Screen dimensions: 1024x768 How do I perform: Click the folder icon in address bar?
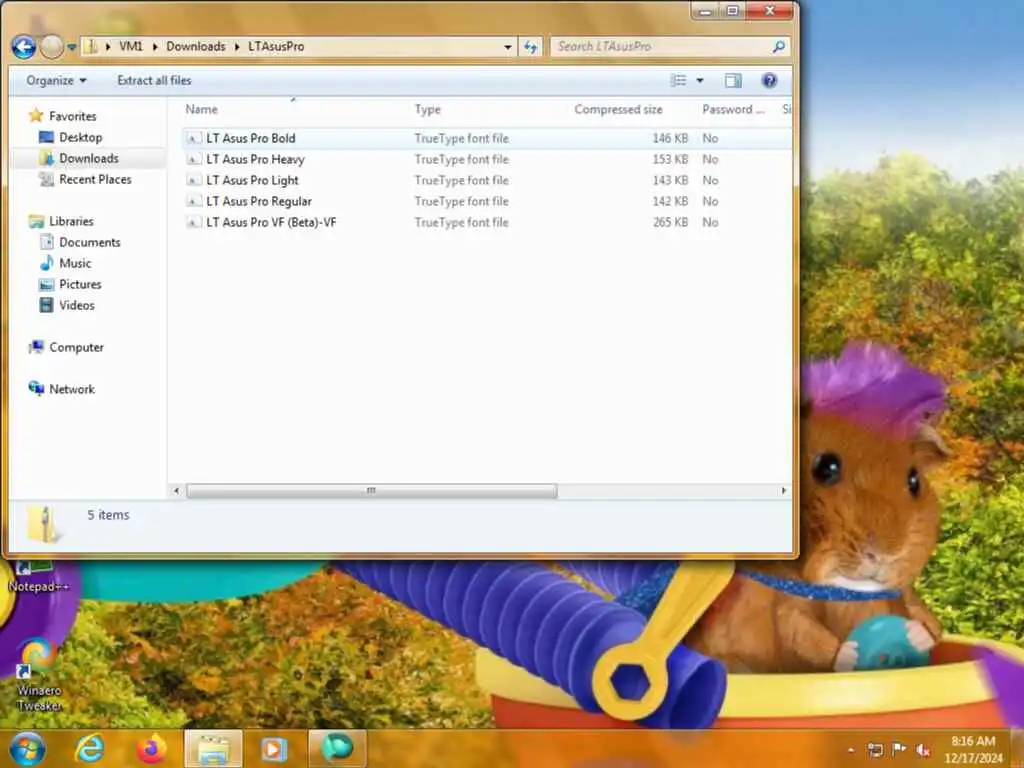coord(91,46)
